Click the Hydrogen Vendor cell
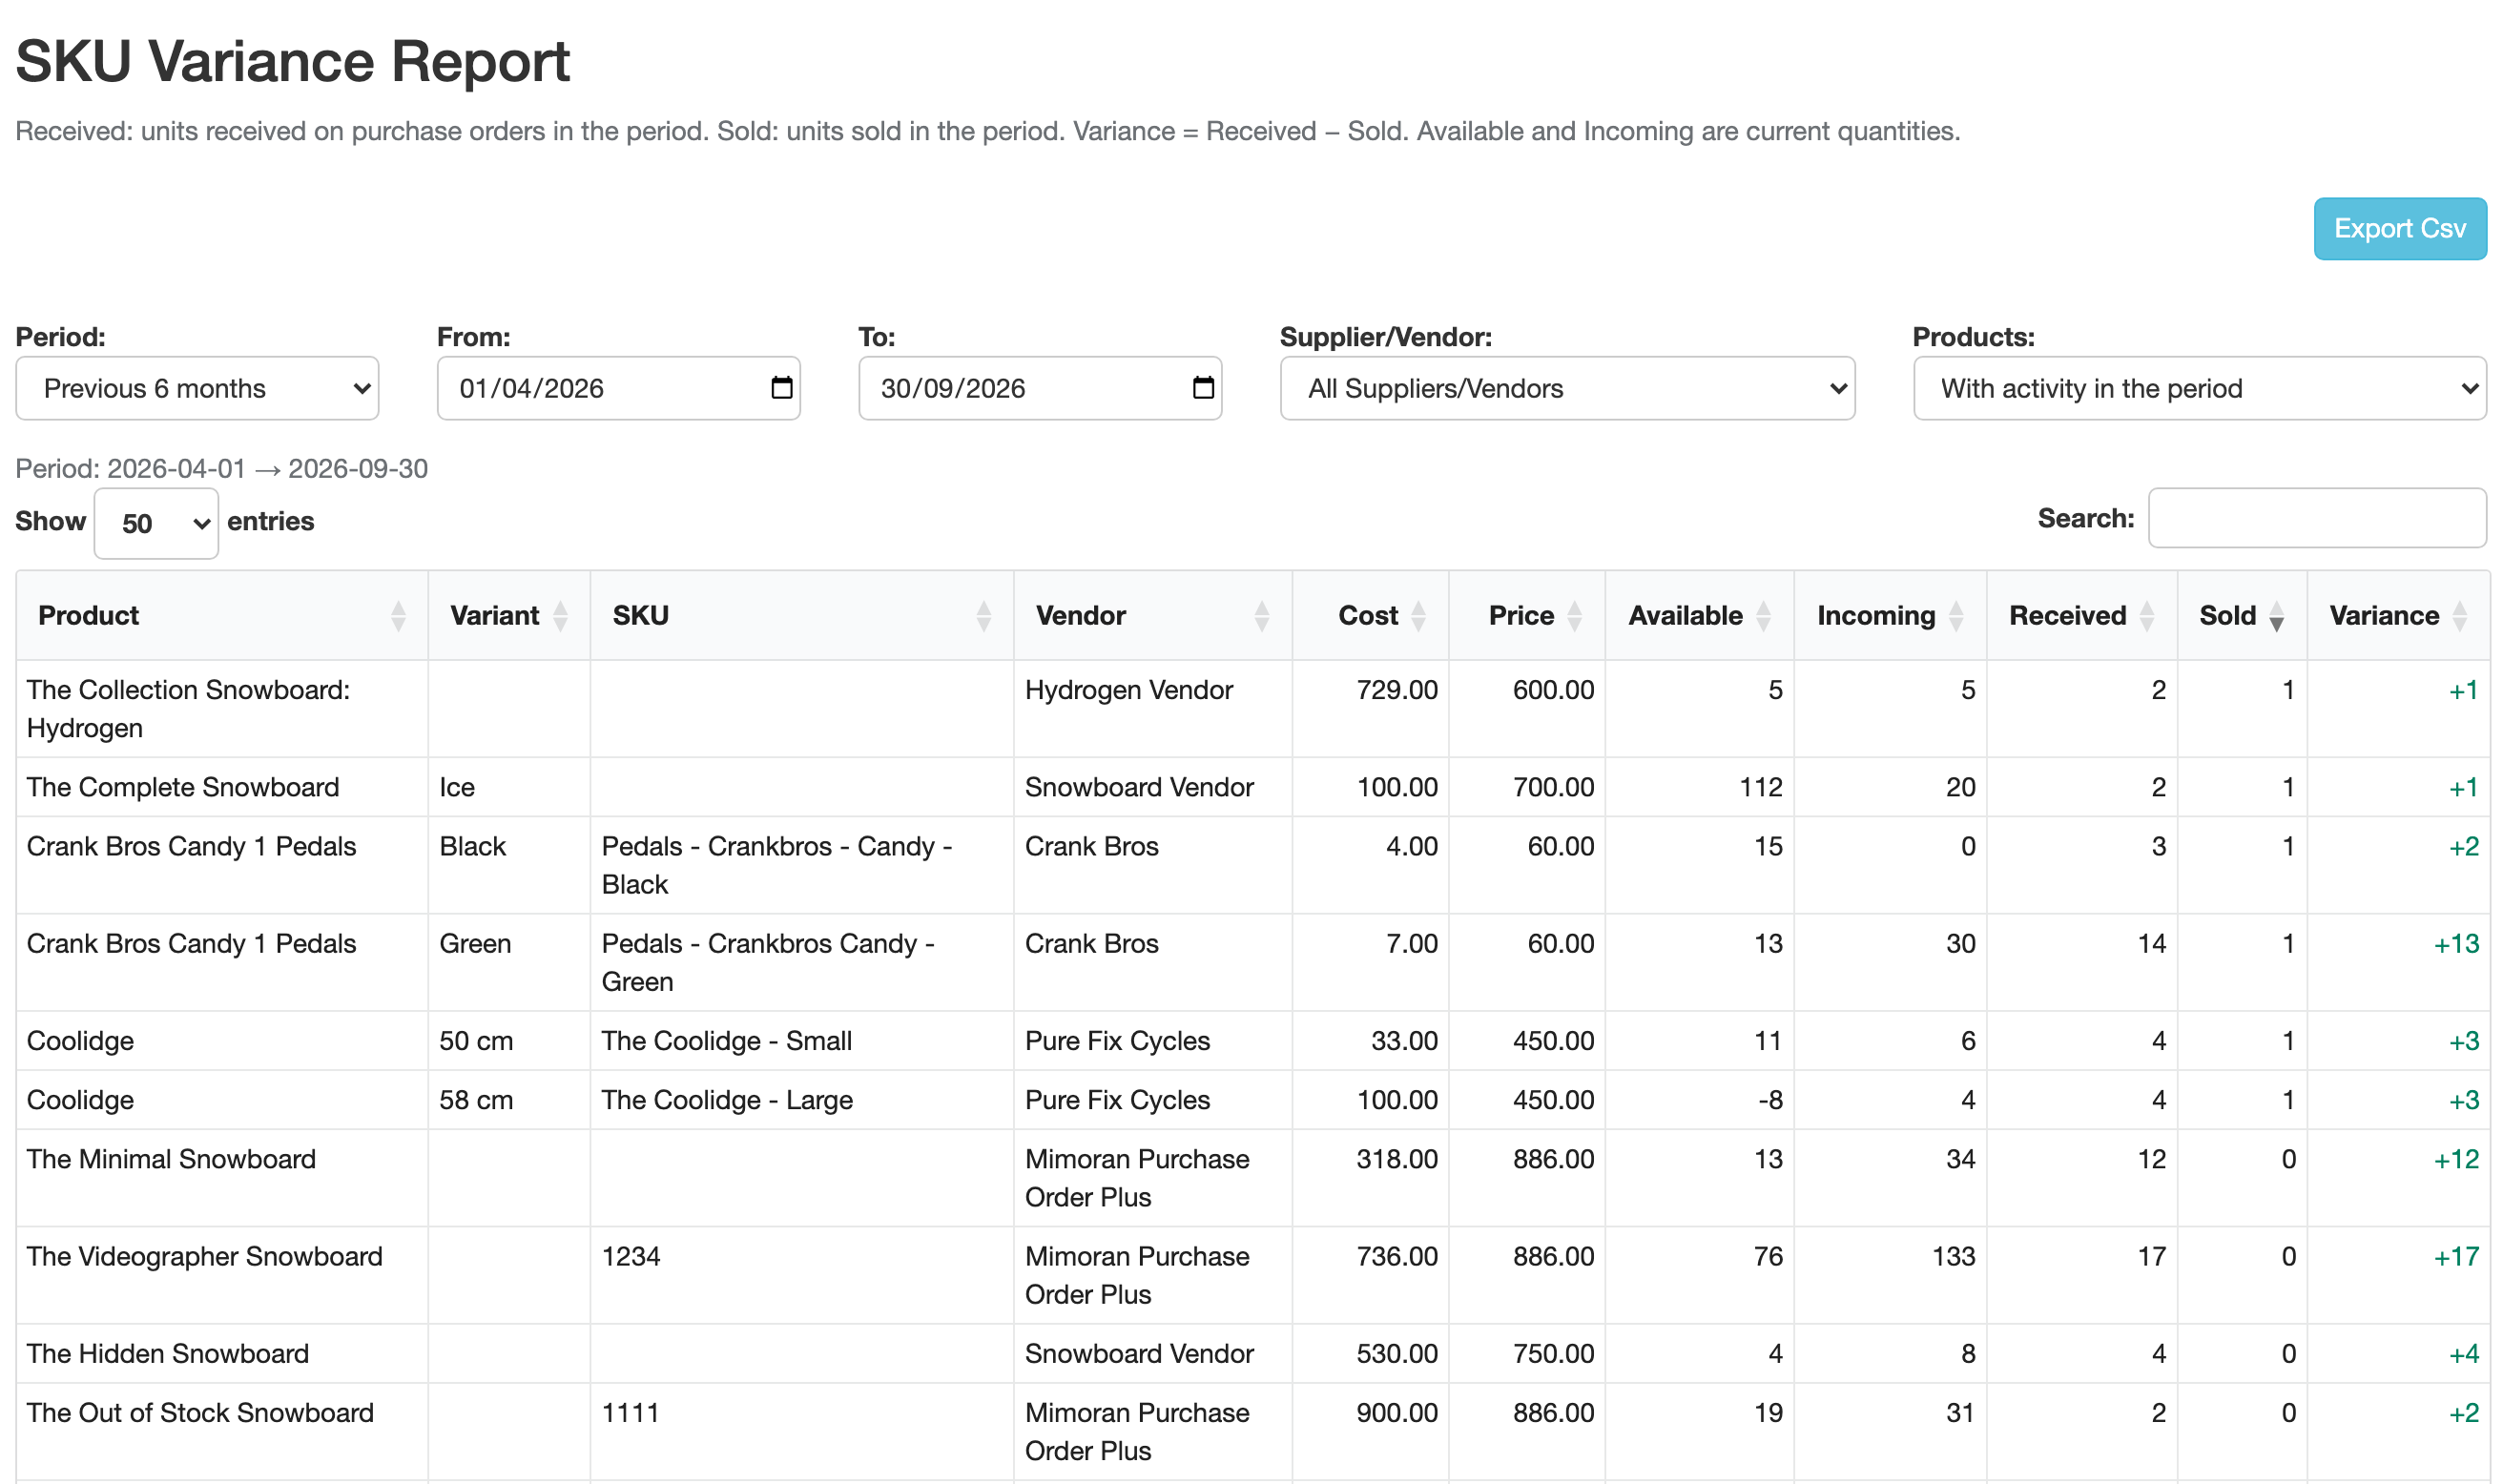The image size is (2503, 1484). pyautogui.click(x=1152, y=708)
